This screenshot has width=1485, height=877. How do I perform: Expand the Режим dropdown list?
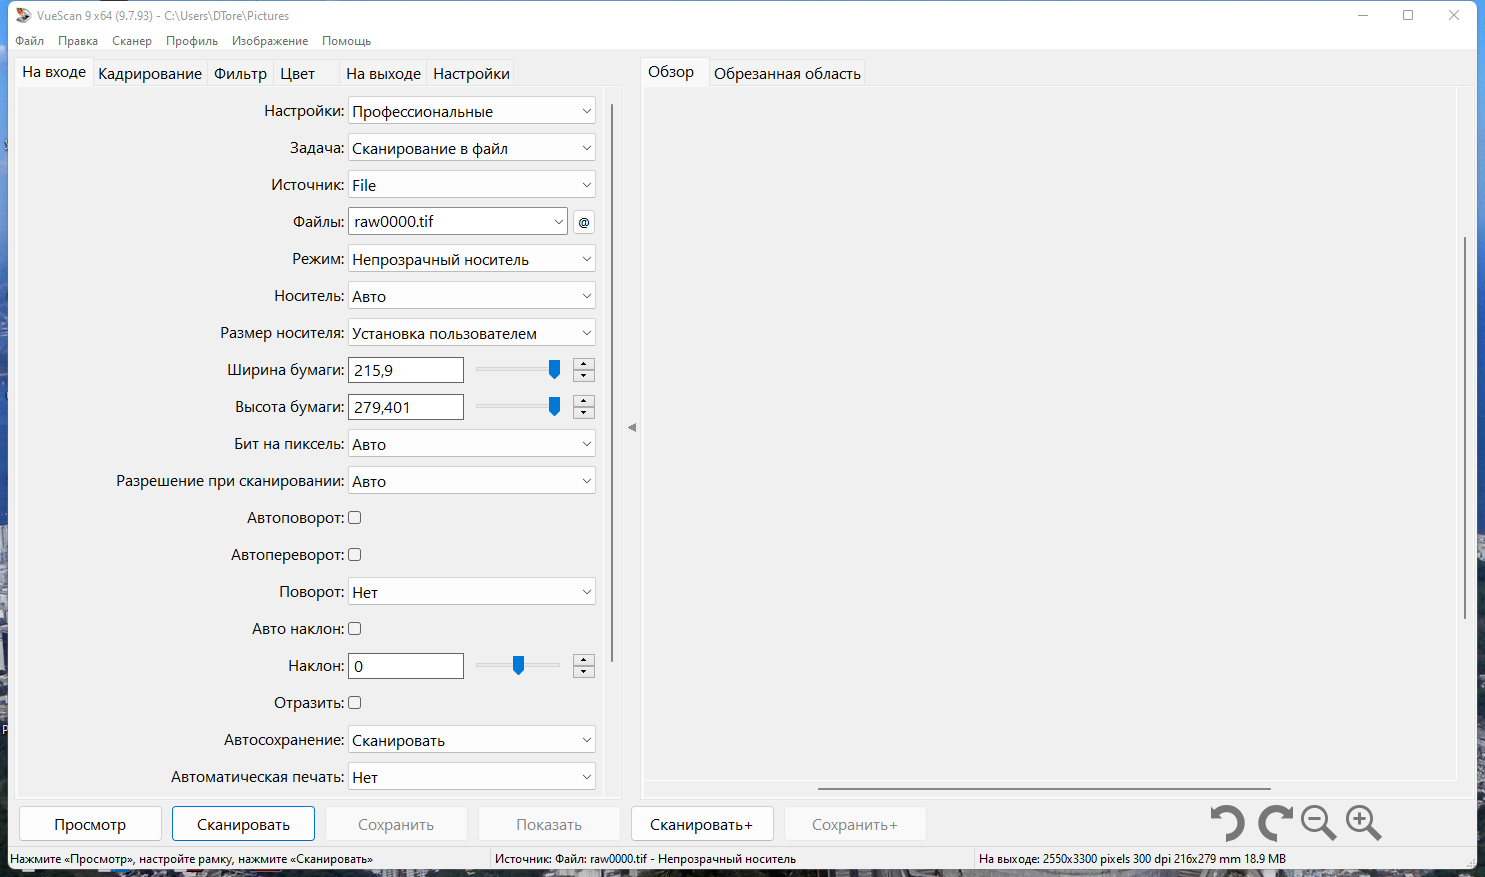472,259
